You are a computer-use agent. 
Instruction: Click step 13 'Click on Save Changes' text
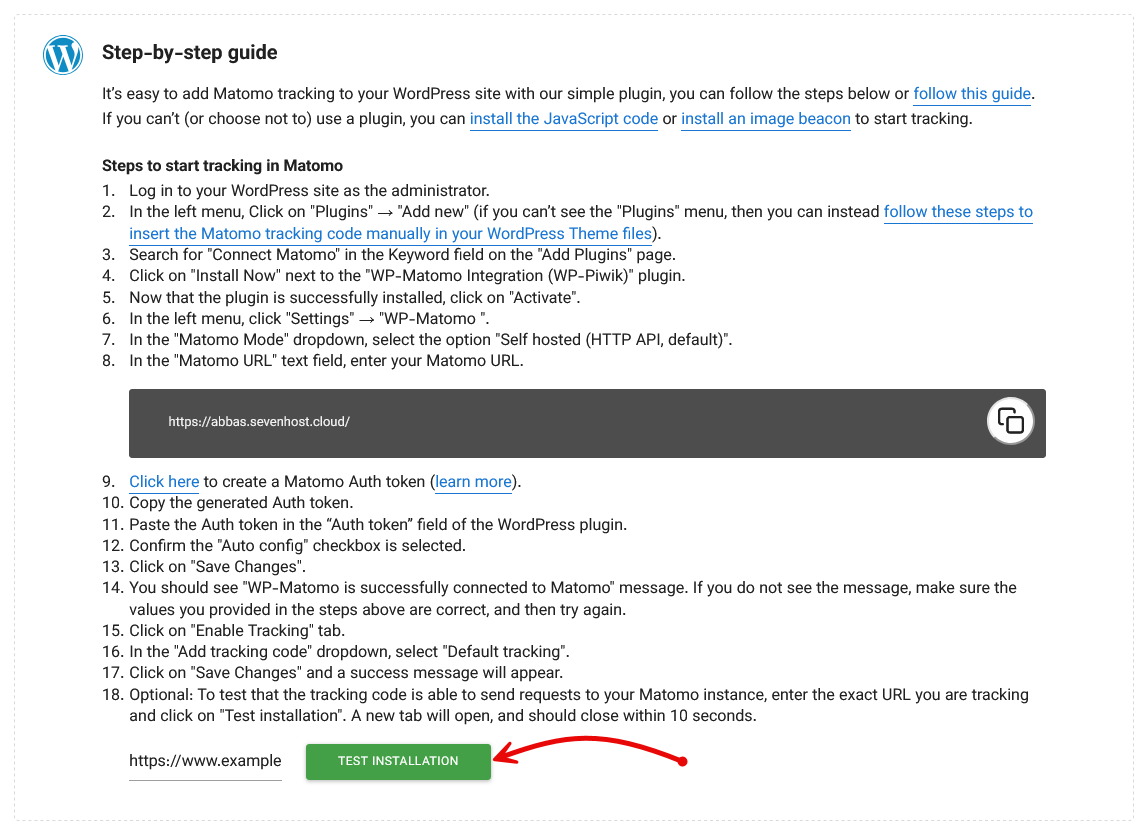click(217, 567)
